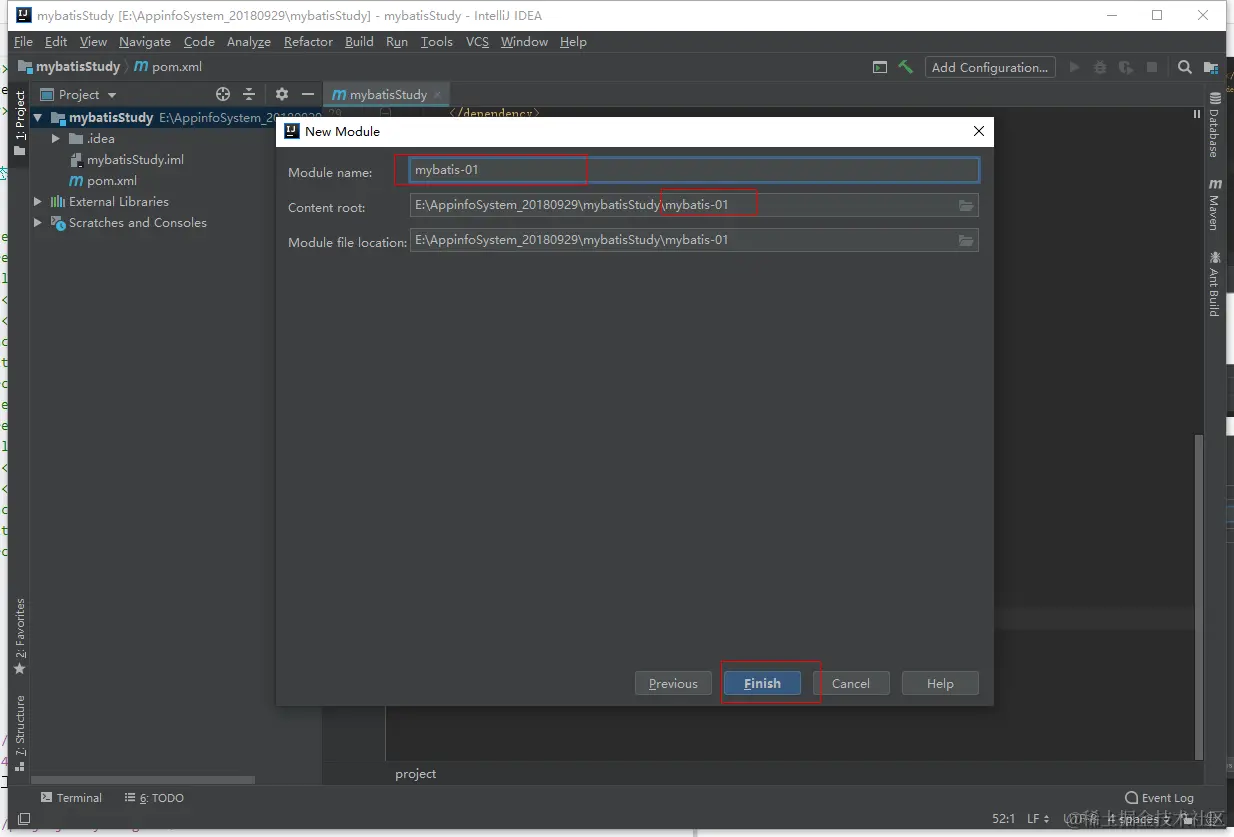The image size is (1234, 837).
Task: Click the Collapse All icon in the Project panel
Action: click(x=249, y=94)
